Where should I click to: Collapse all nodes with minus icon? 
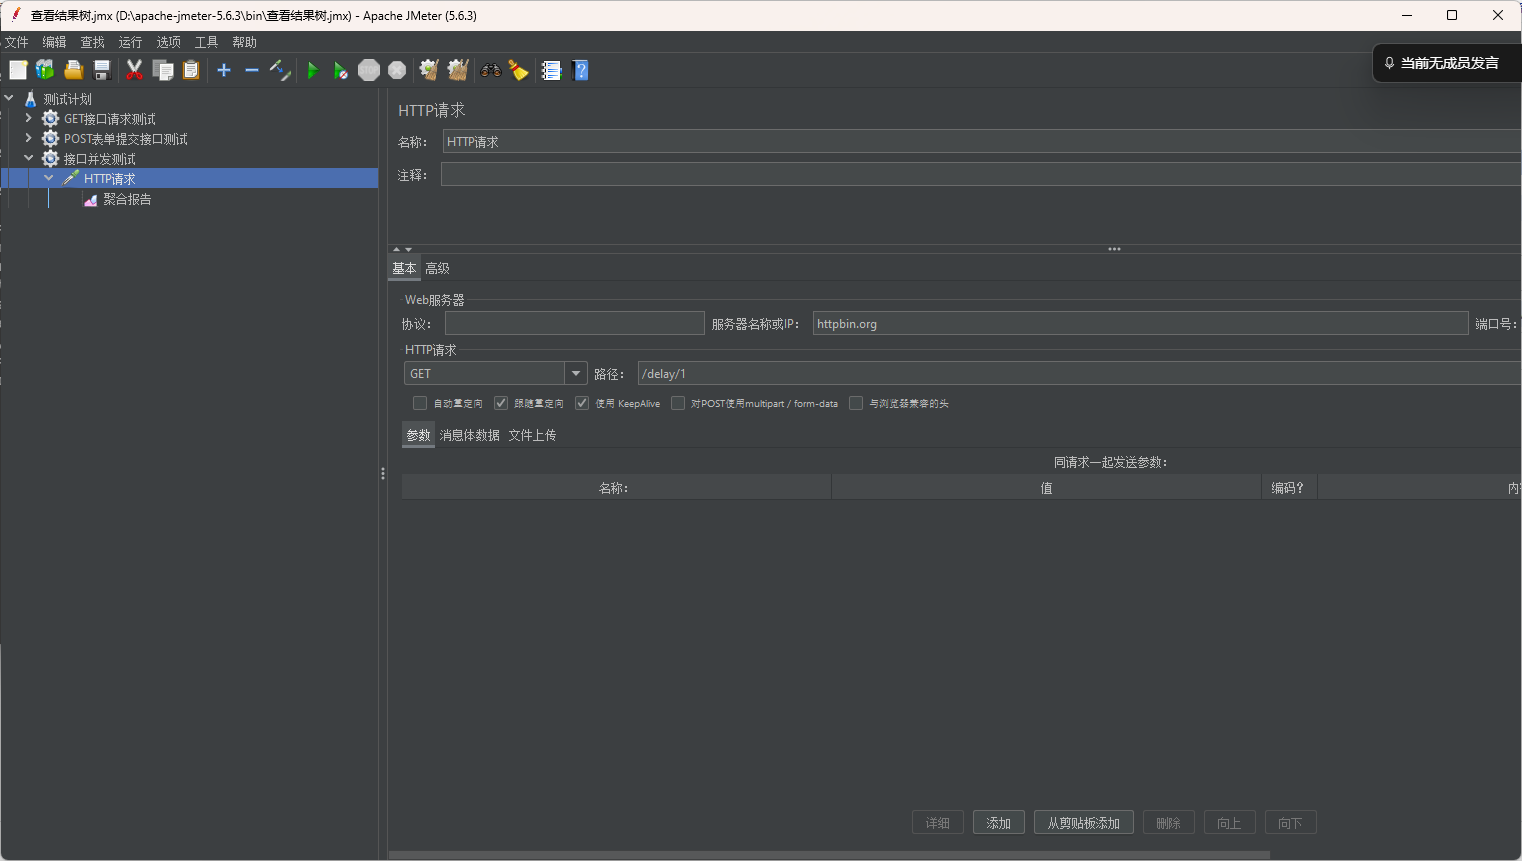coord(252,70)
